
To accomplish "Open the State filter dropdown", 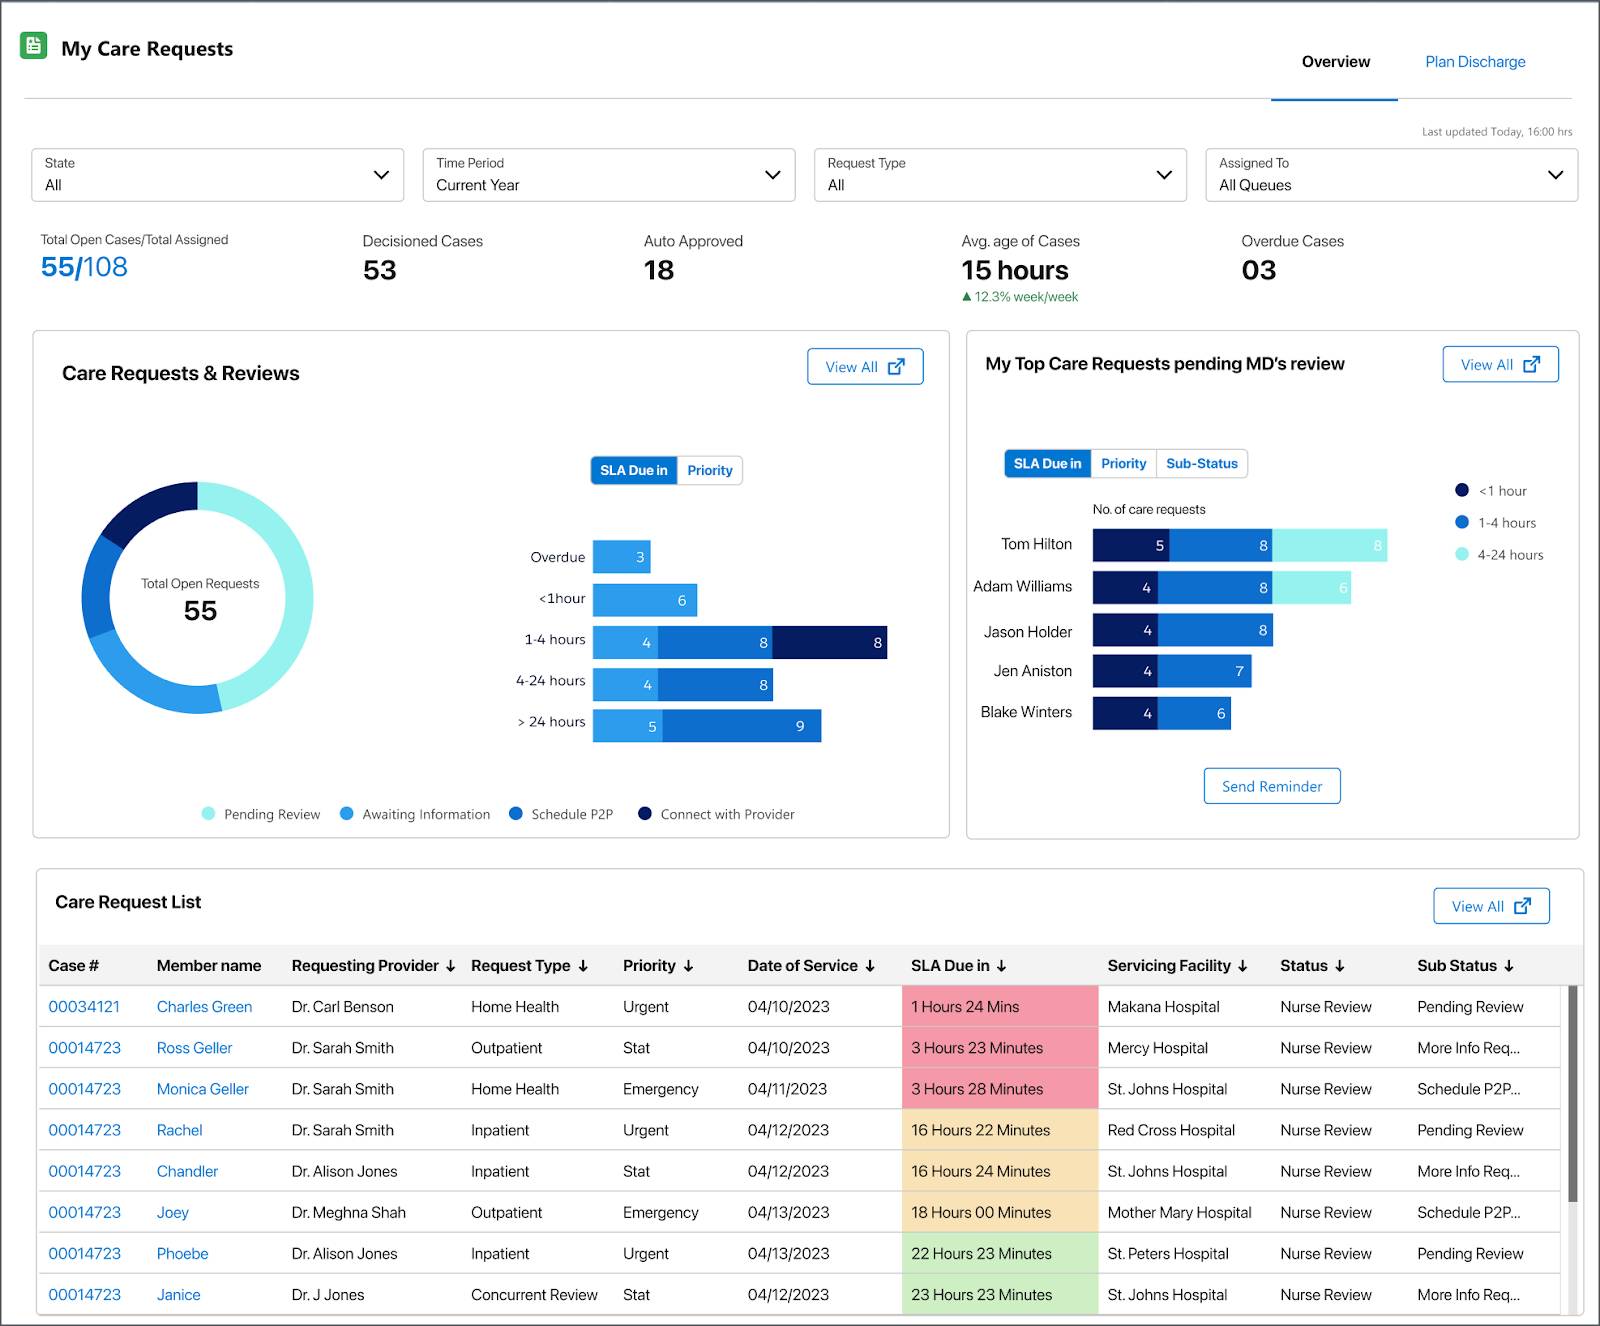I will click(x=218, y=175).
